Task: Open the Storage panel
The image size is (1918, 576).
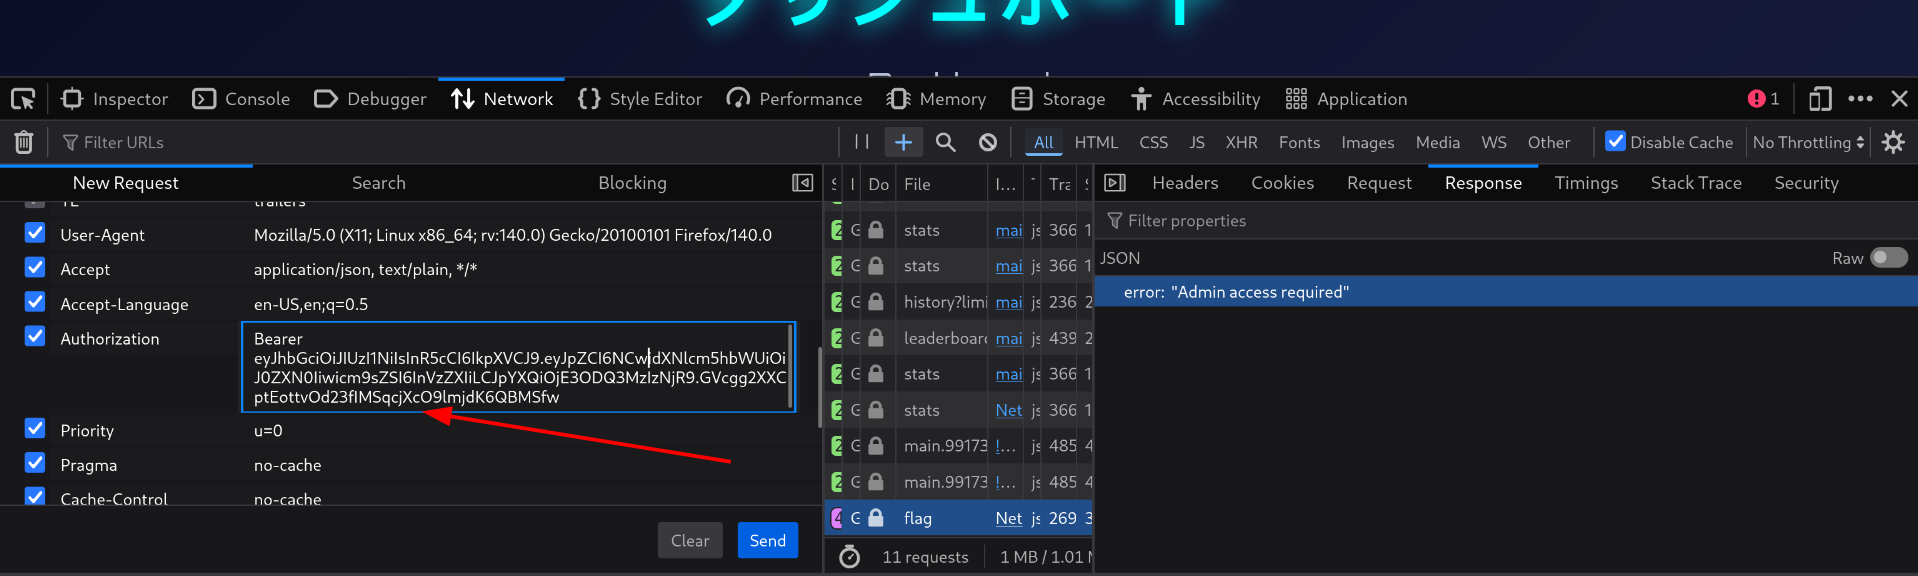Action: click(1058, 99)
